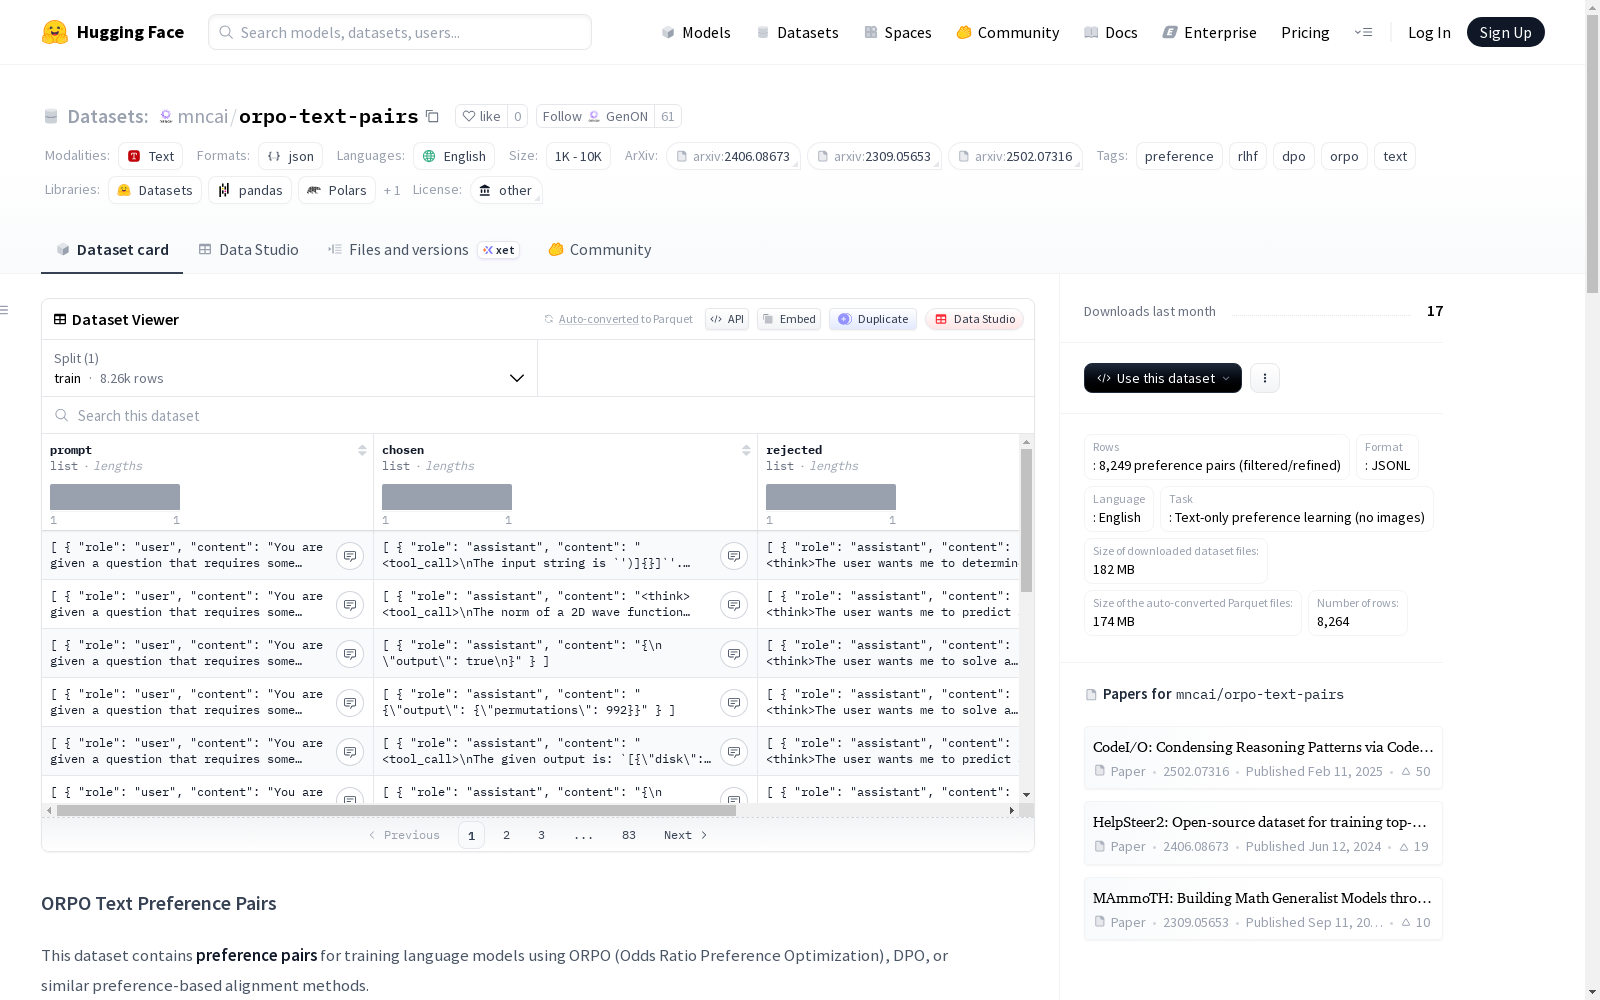Screen dimensions: 1600x1000
Task: Go to page 3 of dataset rows
Action: pos(541,835)
